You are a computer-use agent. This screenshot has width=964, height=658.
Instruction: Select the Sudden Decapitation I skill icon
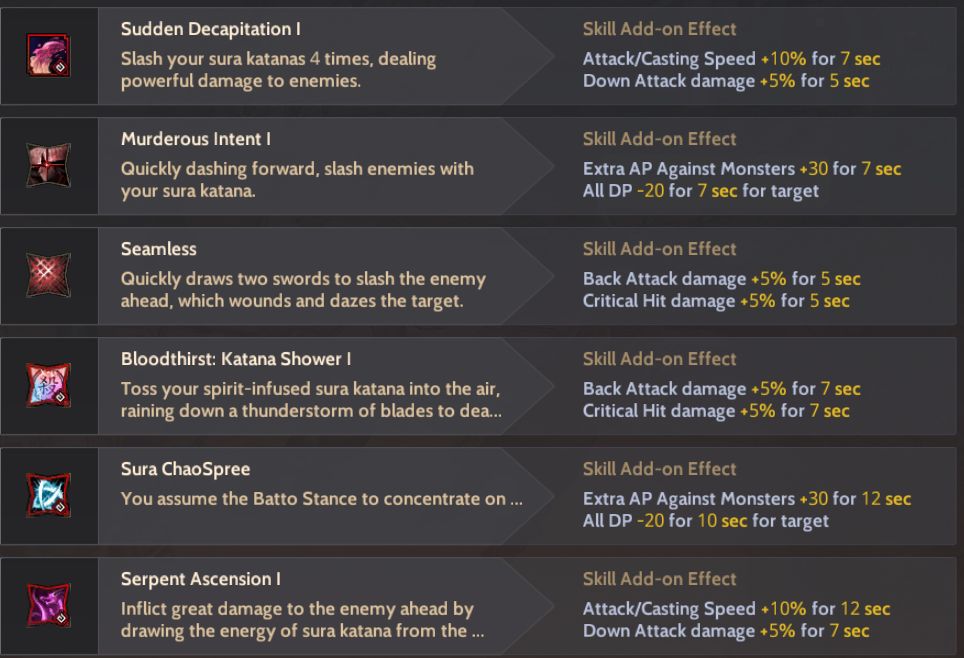(48, 56)
